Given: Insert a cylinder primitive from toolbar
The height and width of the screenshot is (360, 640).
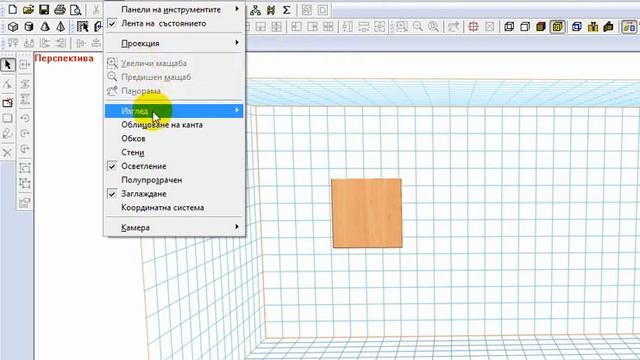Looking at the screenshot, I should [29, 27].
